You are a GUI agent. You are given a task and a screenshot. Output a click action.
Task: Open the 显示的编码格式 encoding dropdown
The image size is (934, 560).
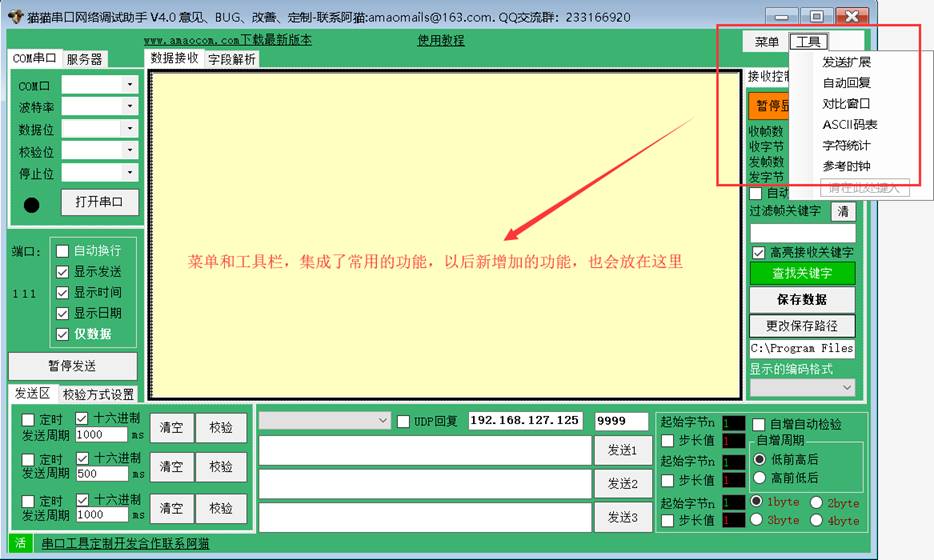[846, 387]
